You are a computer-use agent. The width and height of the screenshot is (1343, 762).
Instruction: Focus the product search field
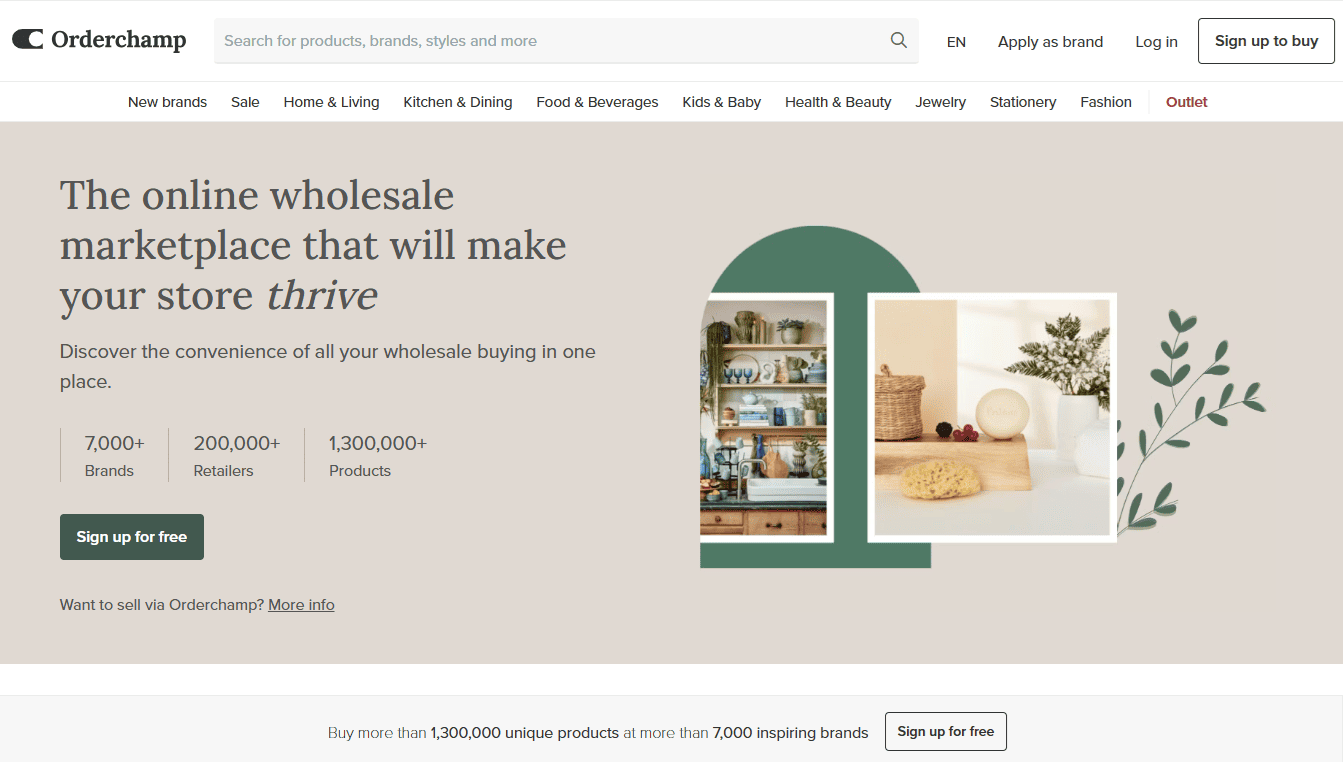[x=566, y=41]
